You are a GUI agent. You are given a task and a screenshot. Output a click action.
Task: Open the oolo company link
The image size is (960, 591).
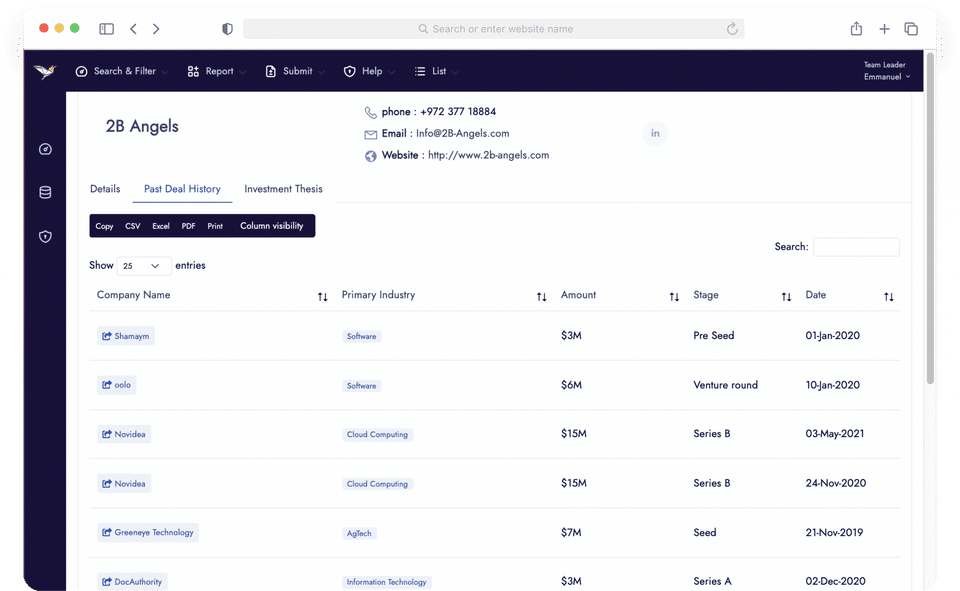point(116,385)
